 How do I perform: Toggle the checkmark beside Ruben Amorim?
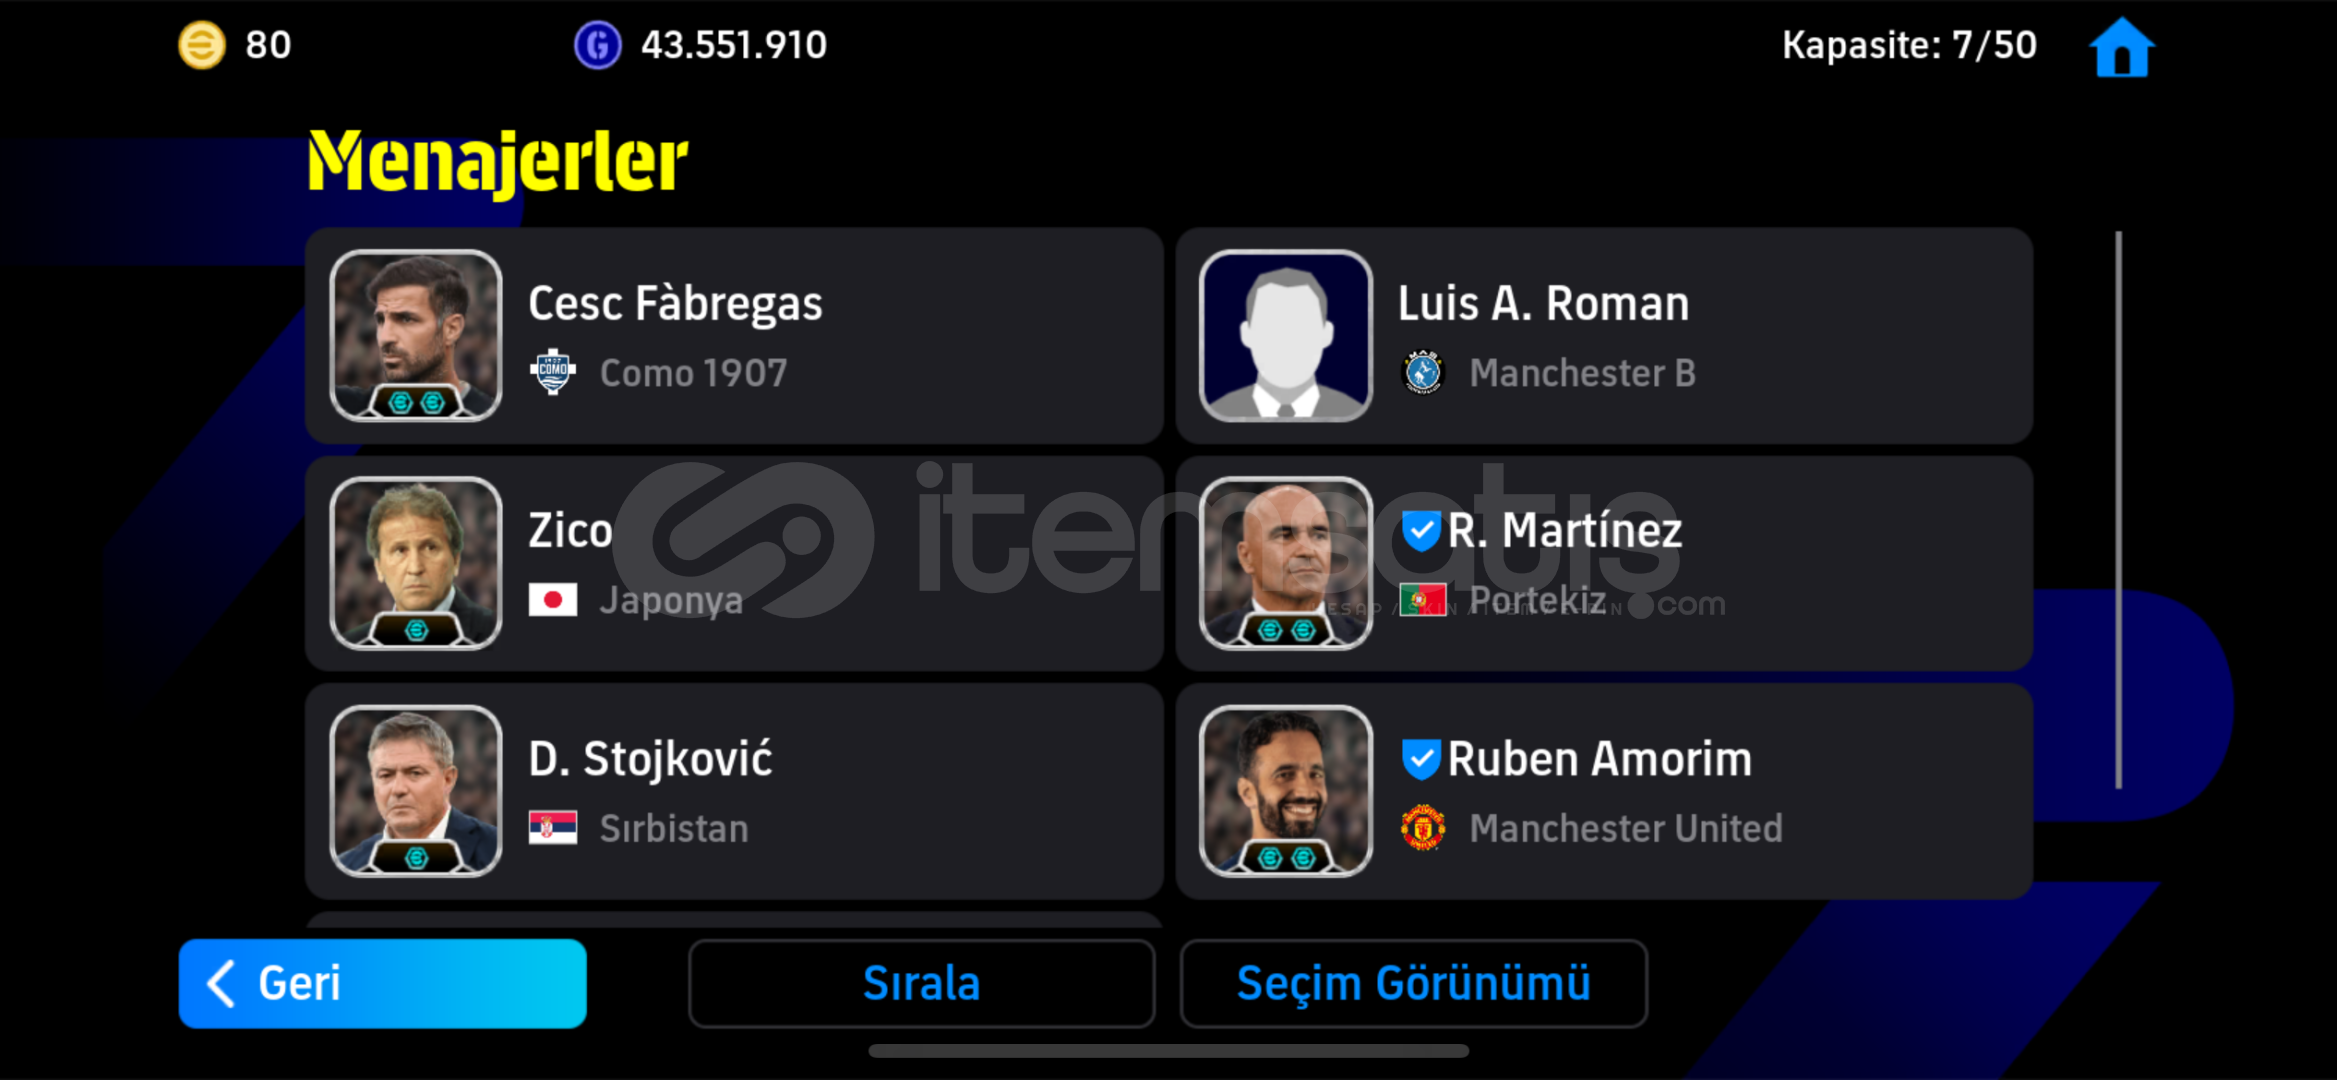(1420, 759)
